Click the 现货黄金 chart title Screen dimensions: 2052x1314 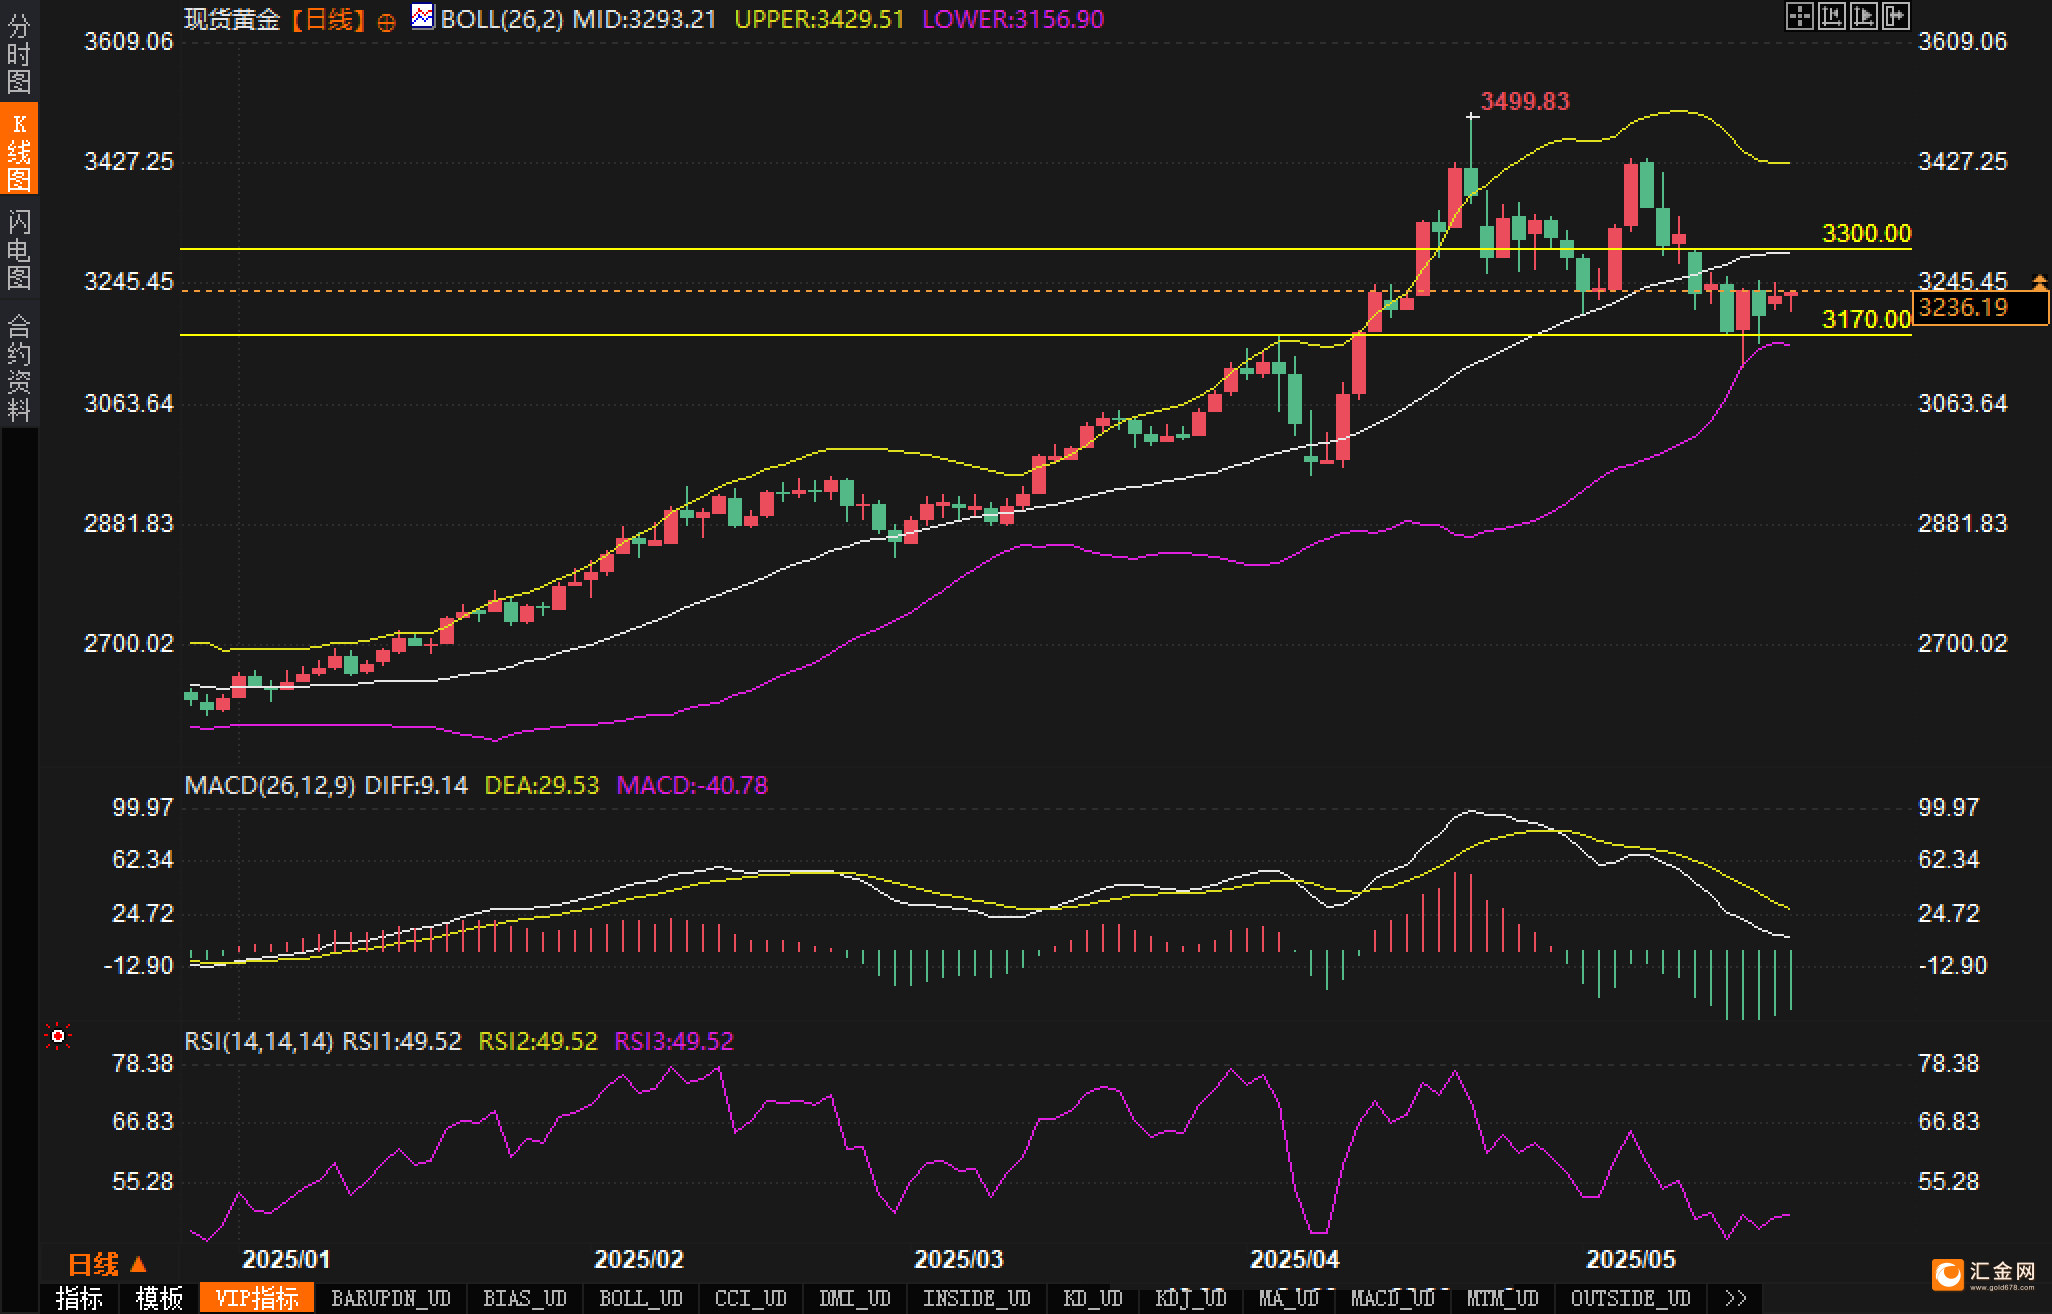tap(232, 19)
